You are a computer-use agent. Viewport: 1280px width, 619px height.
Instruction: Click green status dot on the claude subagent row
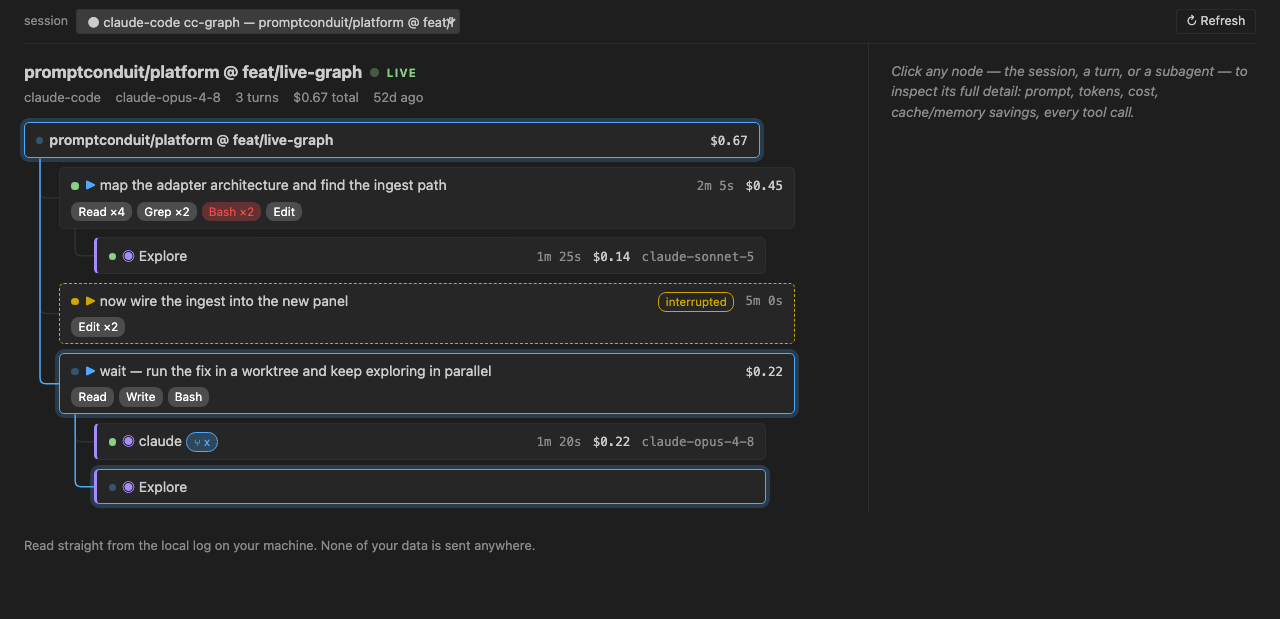(x=112, y=441)
